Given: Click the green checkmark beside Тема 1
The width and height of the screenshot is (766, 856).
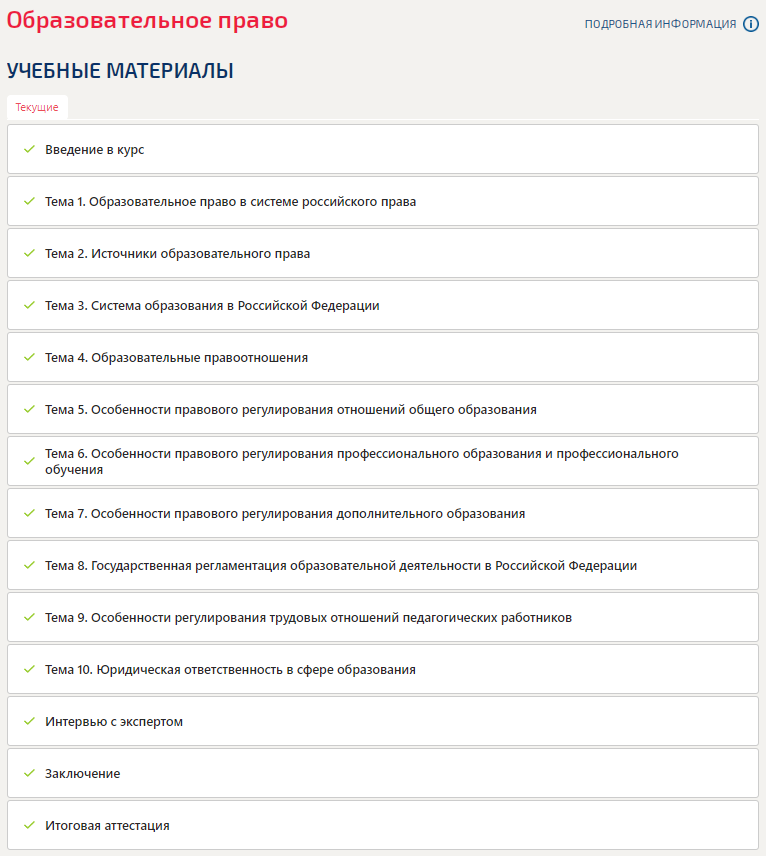Looking at the screenshot, I should pos(30,201).
